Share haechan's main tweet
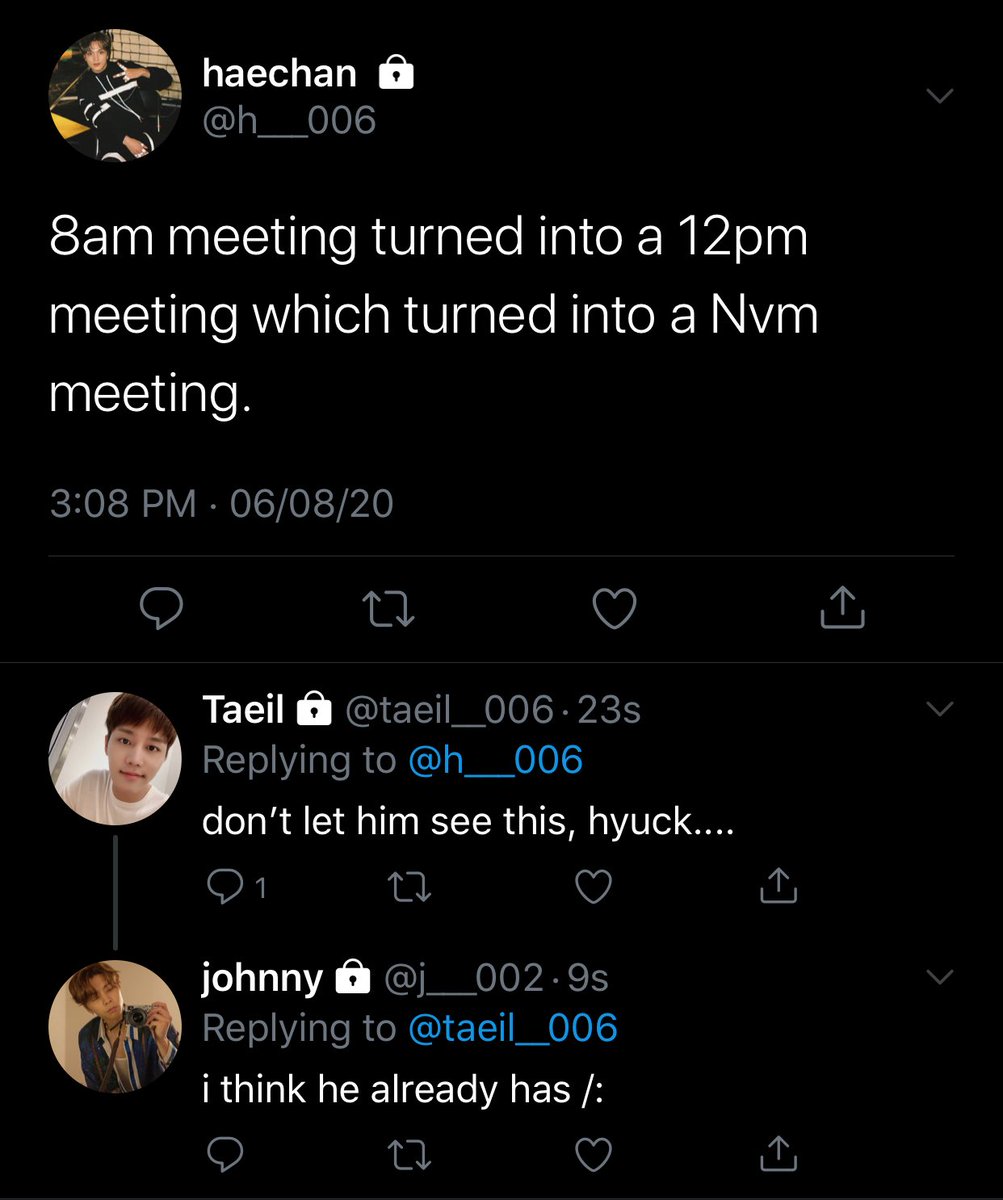 [x=842, y=608]
